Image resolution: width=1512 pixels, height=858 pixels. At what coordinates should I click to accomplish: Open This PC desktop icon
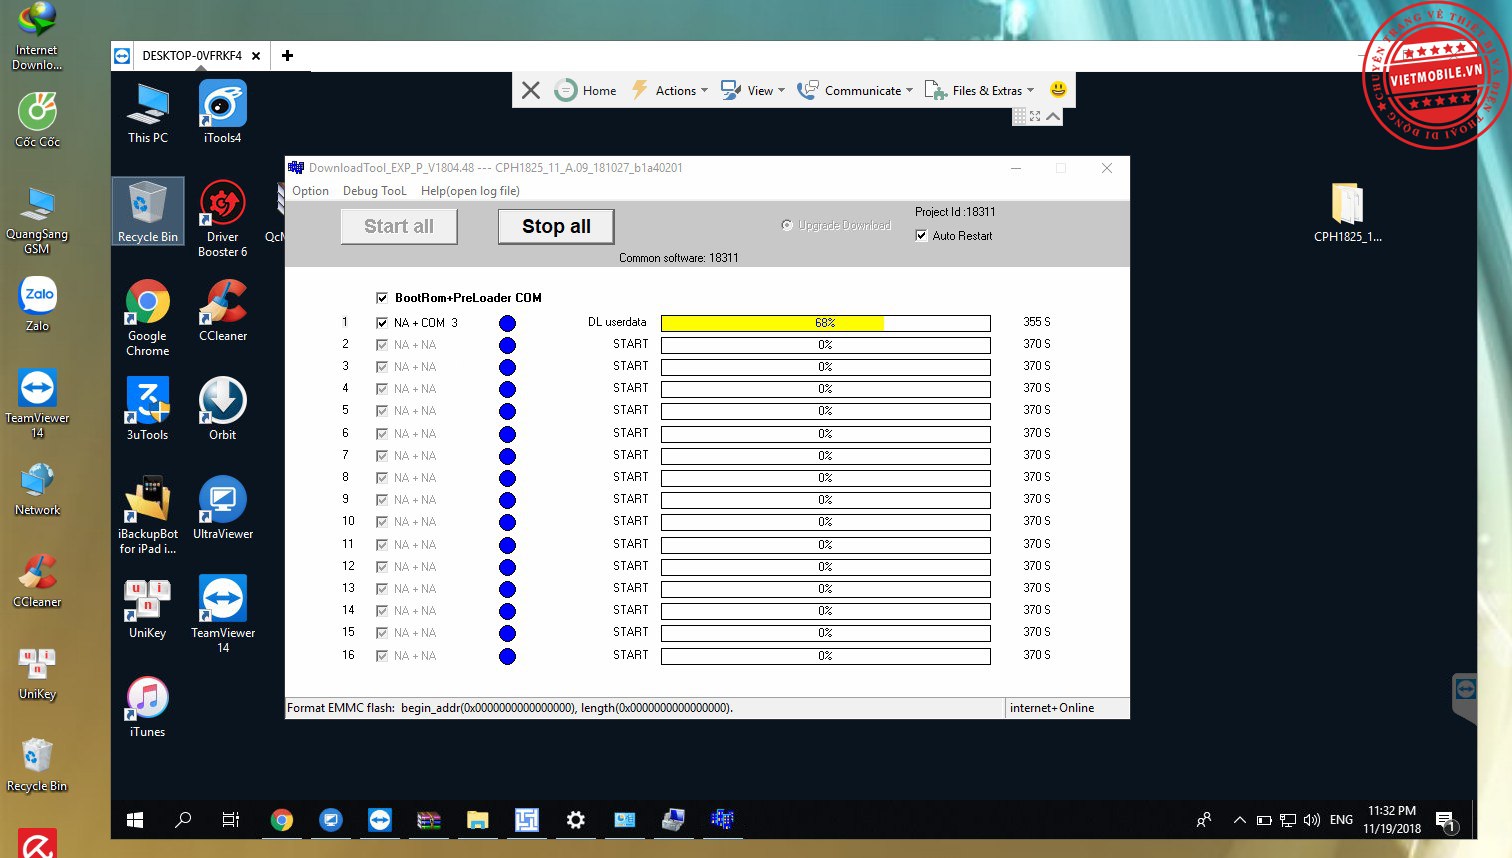pyautogui.click(x=148, y=112)
